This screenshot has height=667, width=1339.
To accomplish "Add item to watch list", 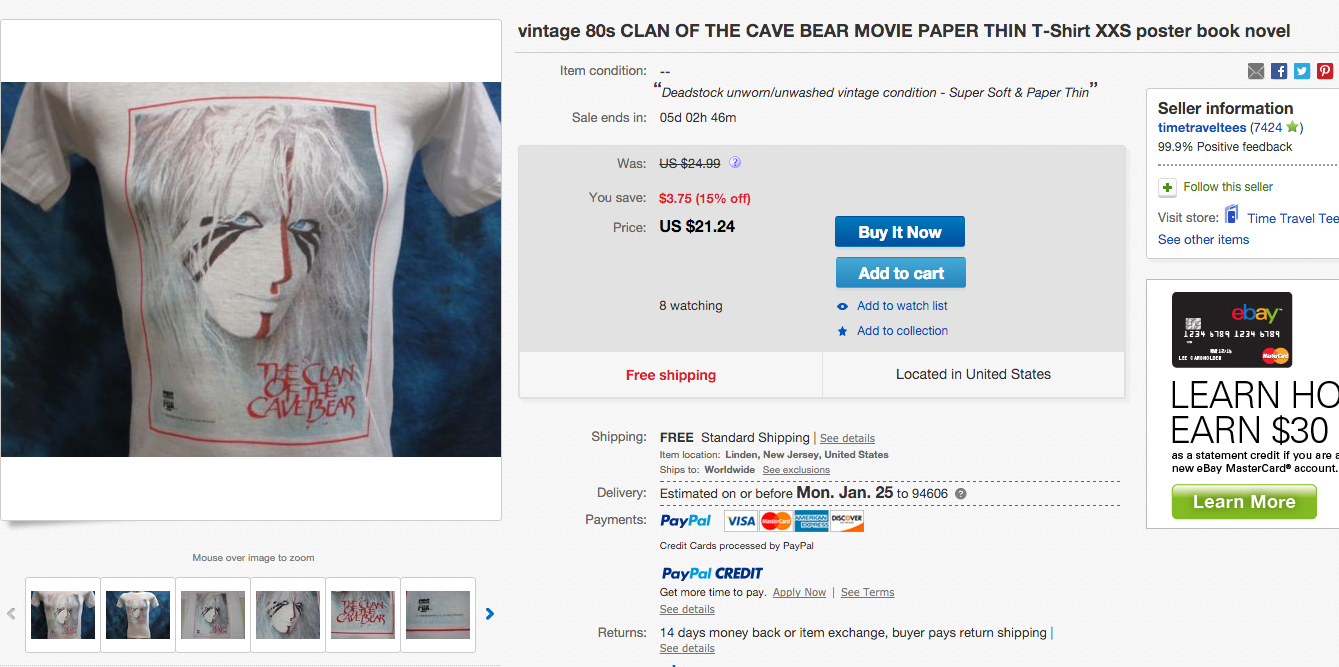I will click(901, 306).
